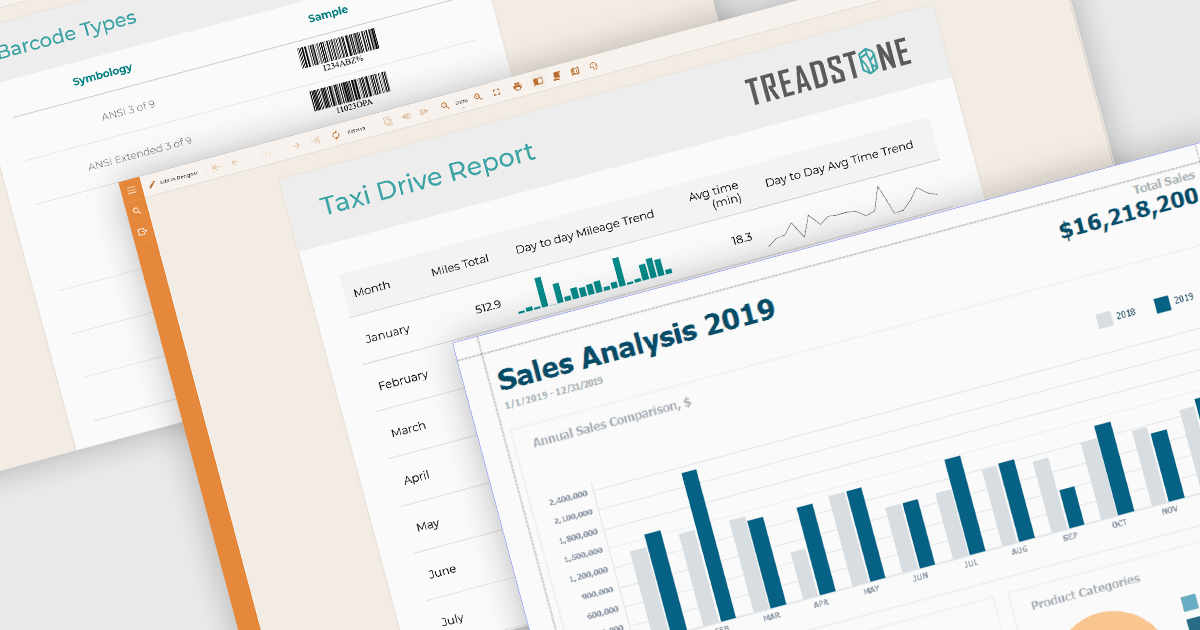Go to the previous report page
1200x630 pixels.
click(235, 162)
